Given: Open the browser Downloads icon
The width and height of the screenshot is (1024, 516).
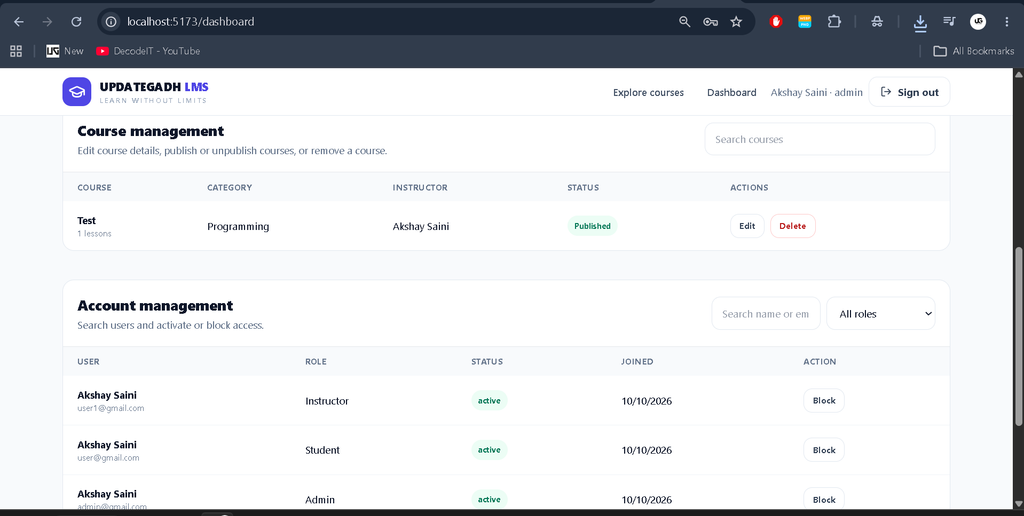Looking at the screenshot, I should [920, 23].
